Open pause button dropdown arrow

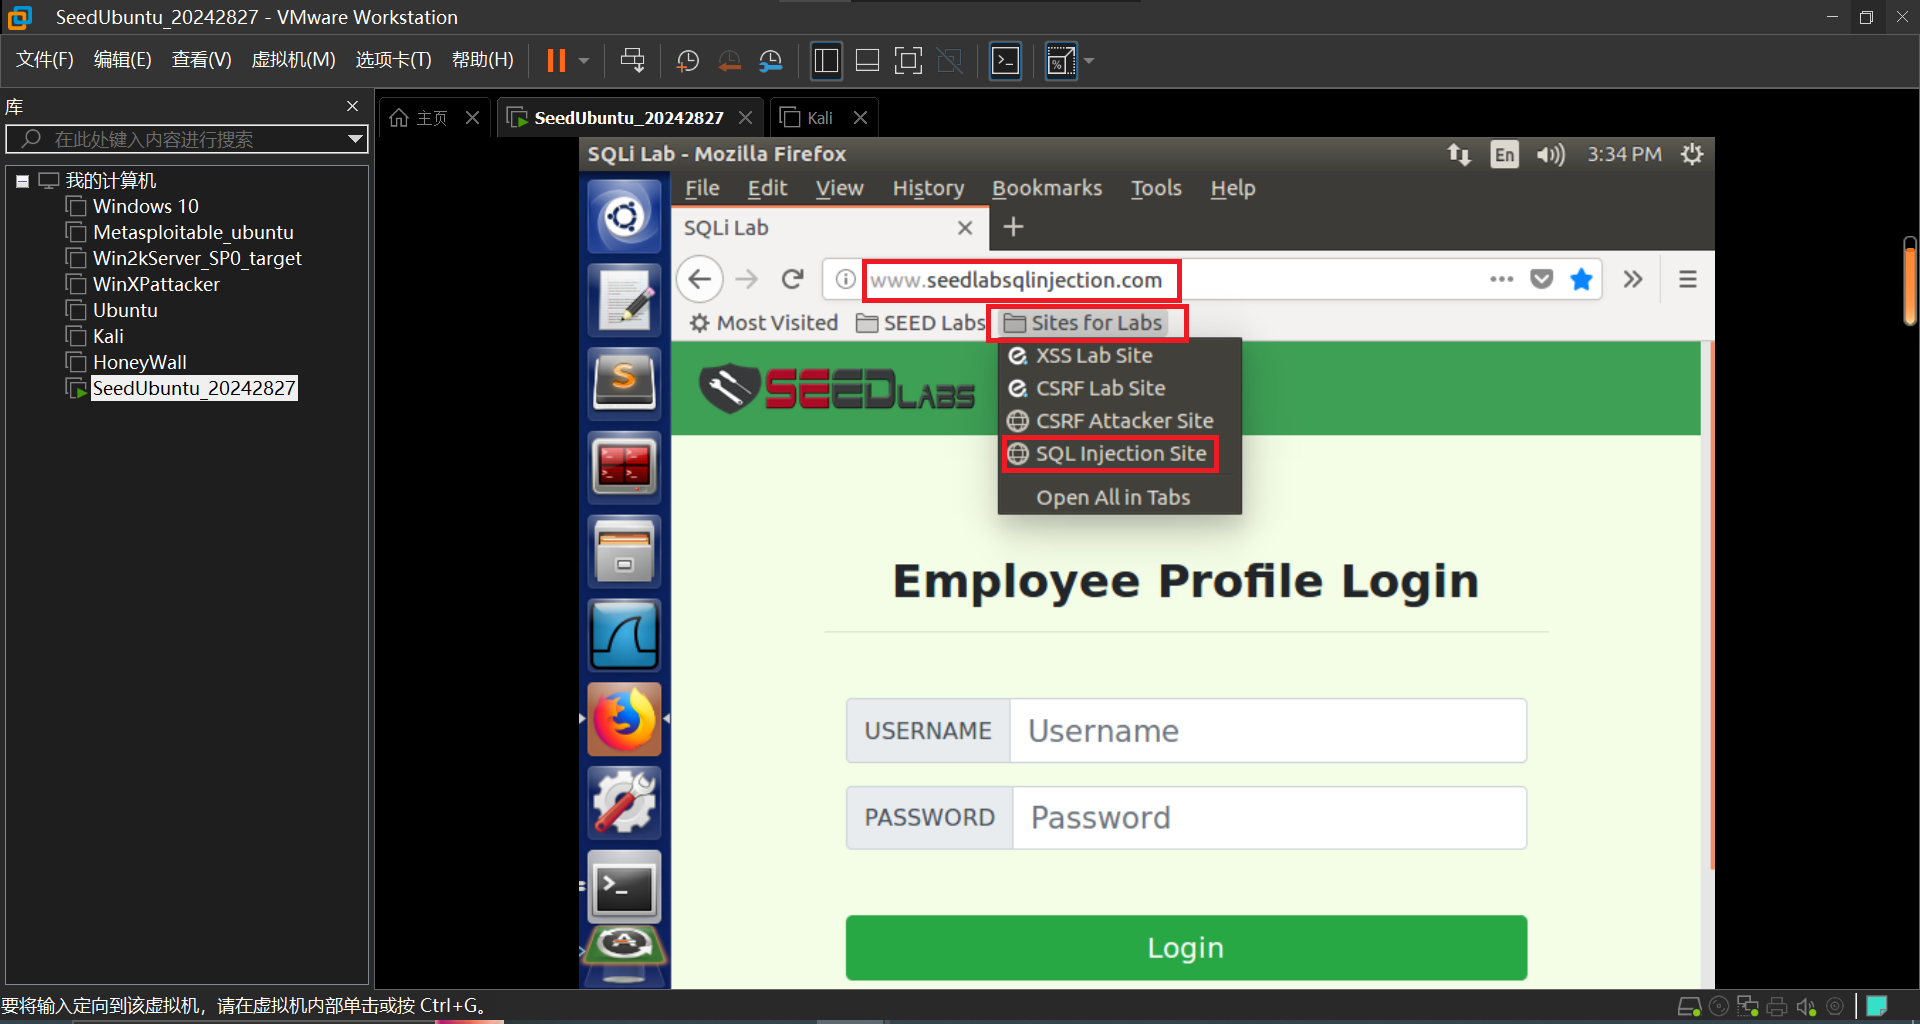584,61
